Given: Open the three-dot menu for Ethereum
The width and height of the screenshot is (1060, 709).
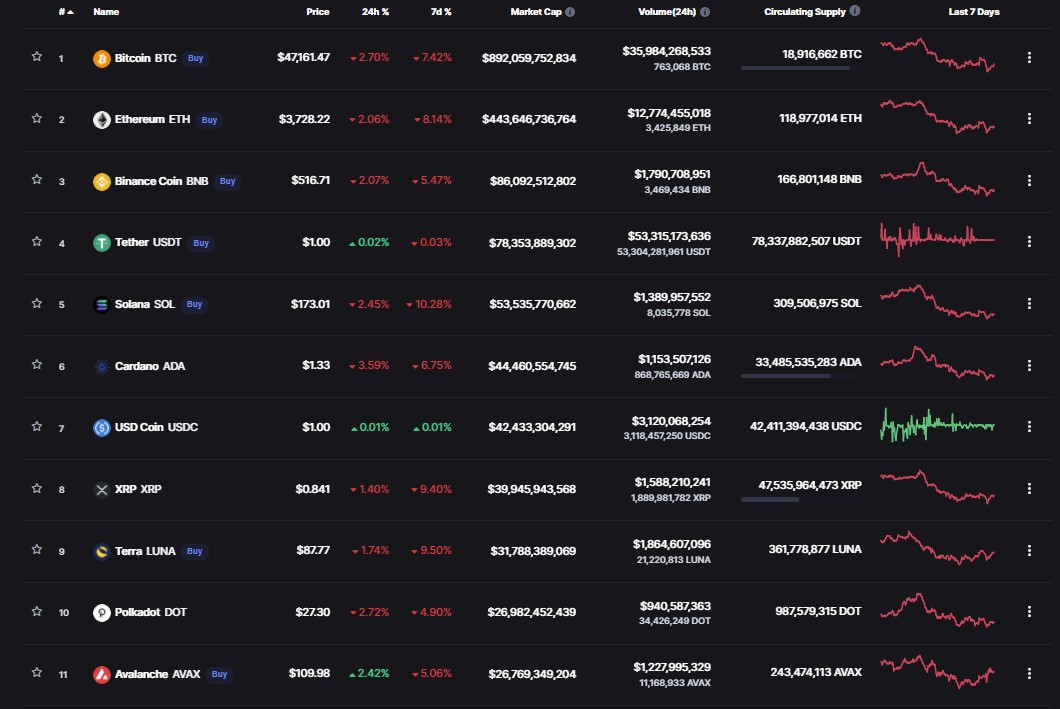Looking at the screenshot, I should [x=1029, y=119].
